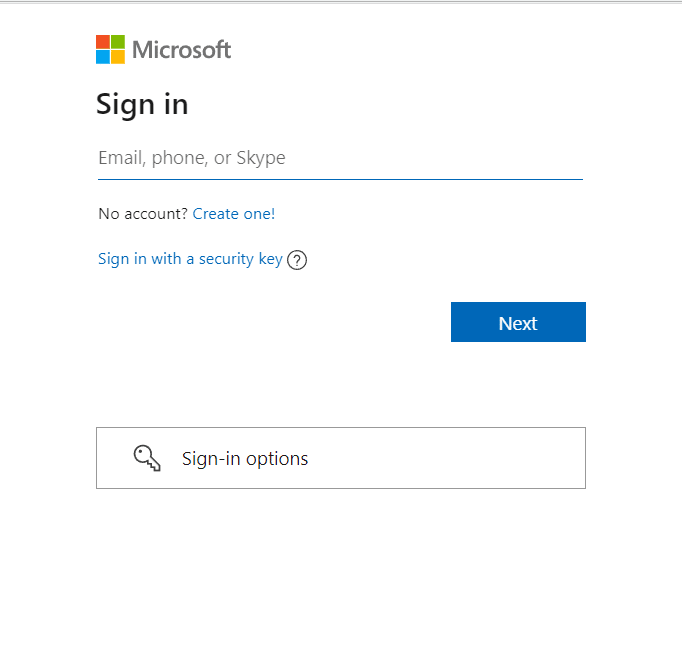Click the red square of Microsoft logo

pos(103,42)
